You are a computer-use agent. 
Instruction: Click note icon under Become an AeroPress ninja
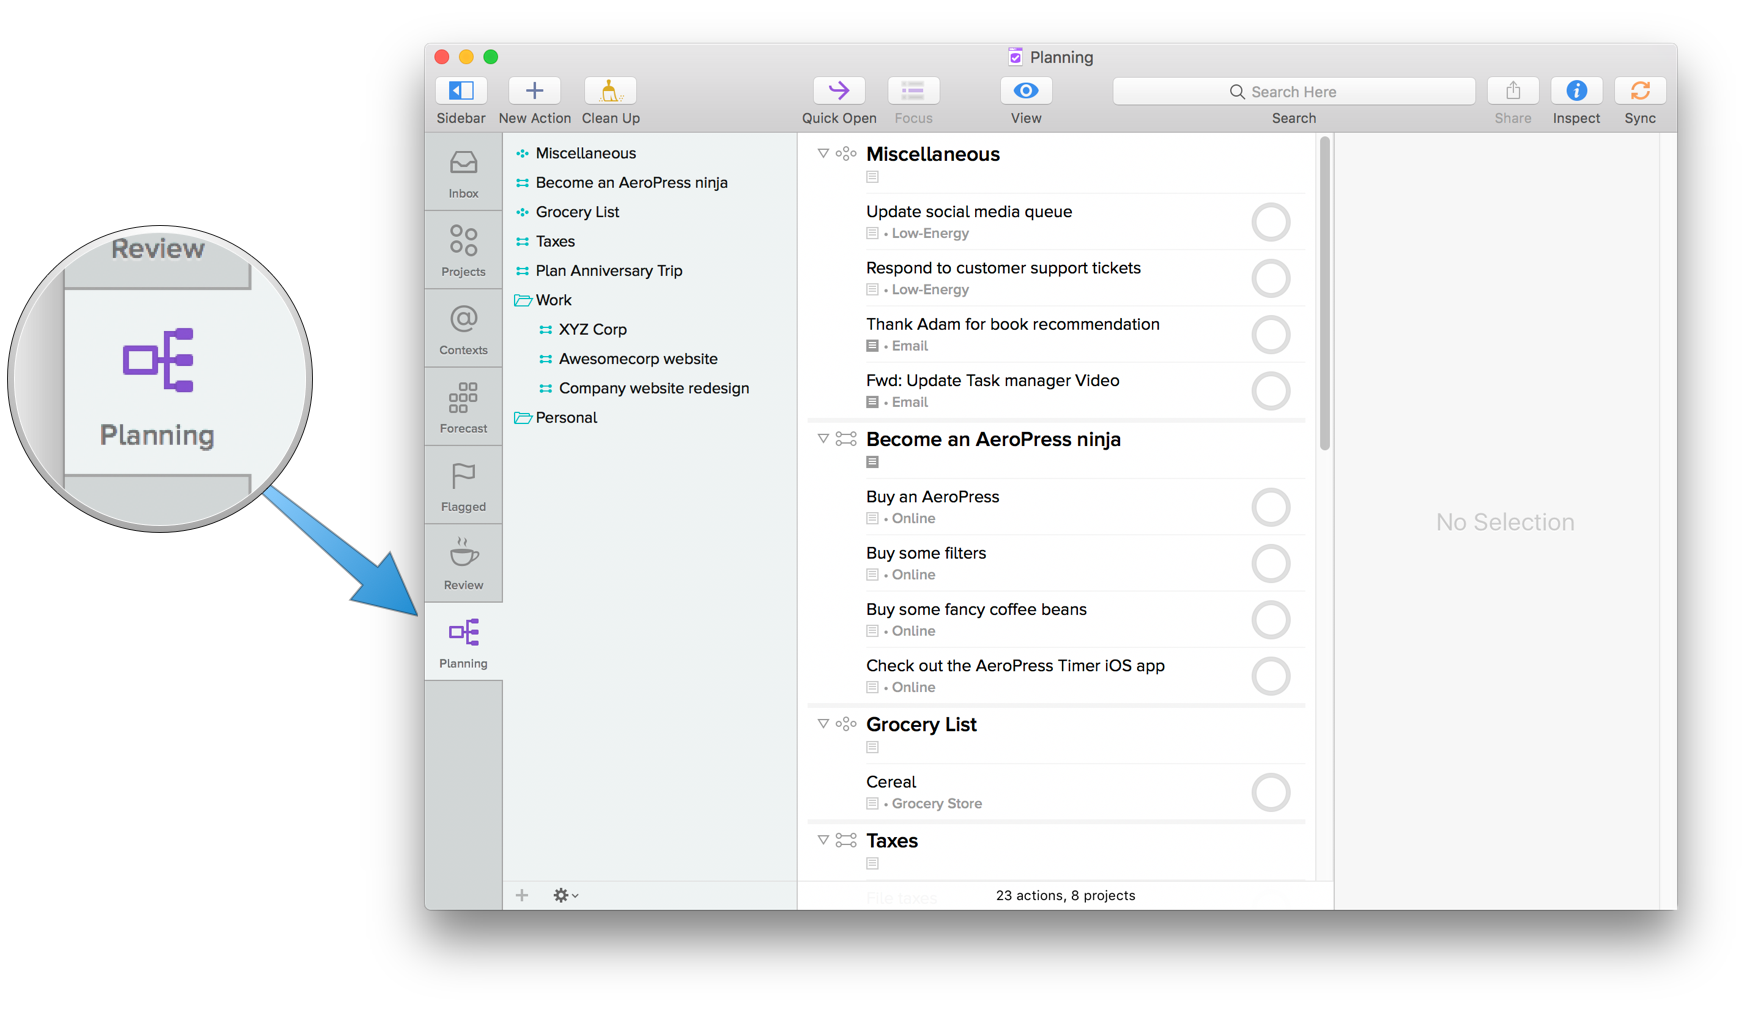pyautogui.click(x=872, y=462)
